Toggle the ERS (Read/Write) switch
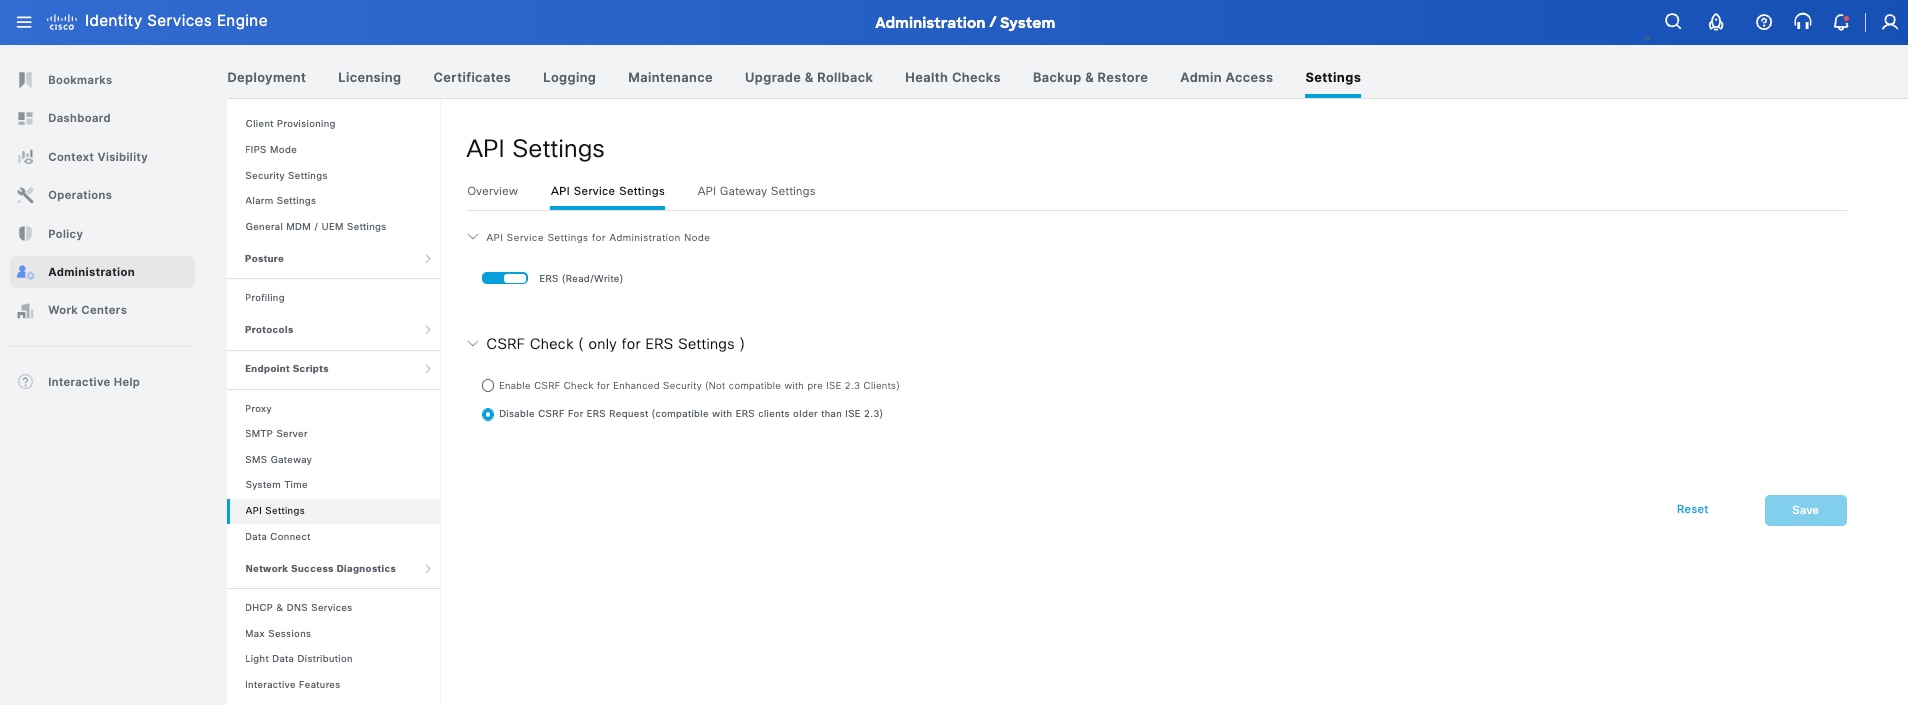The image size is (1908, 705). (505, 278)
